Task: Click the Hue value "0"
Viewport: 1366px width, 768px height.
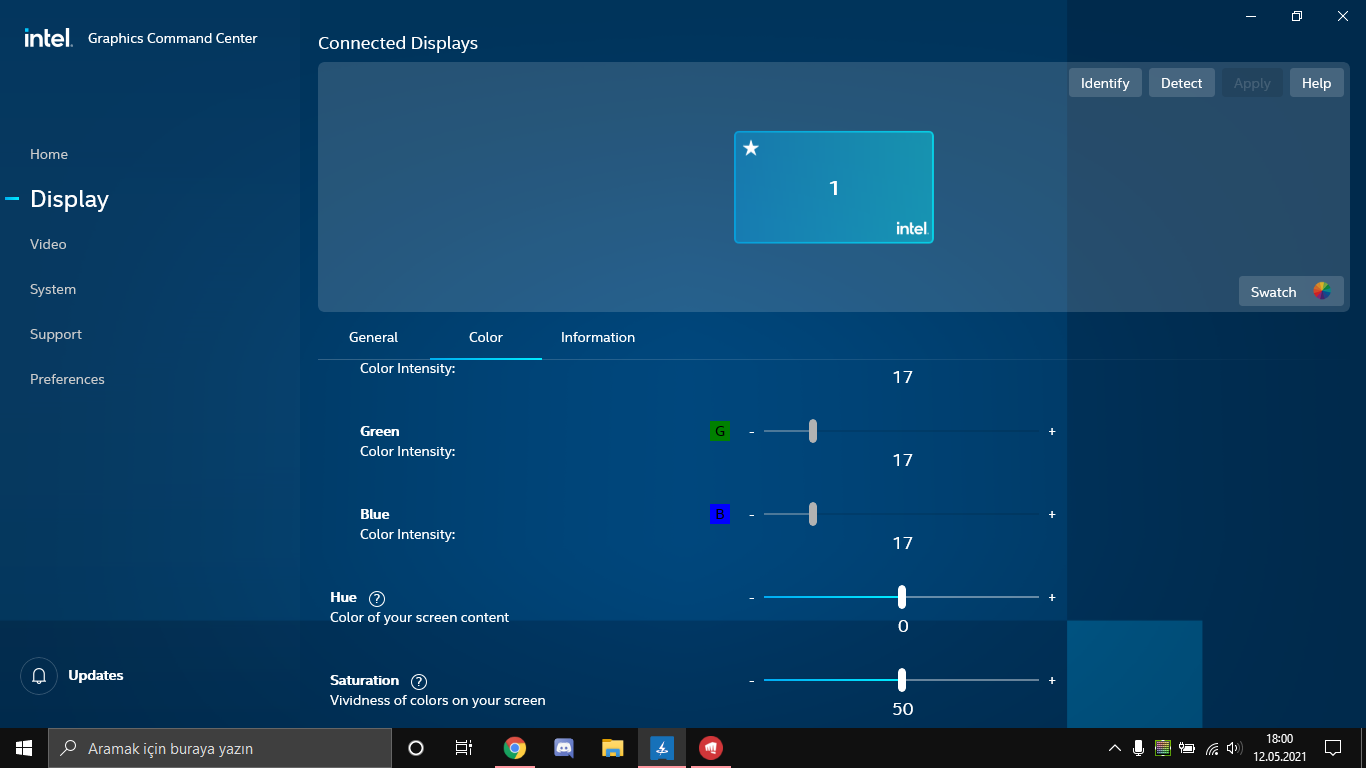Action: [903, 626]
